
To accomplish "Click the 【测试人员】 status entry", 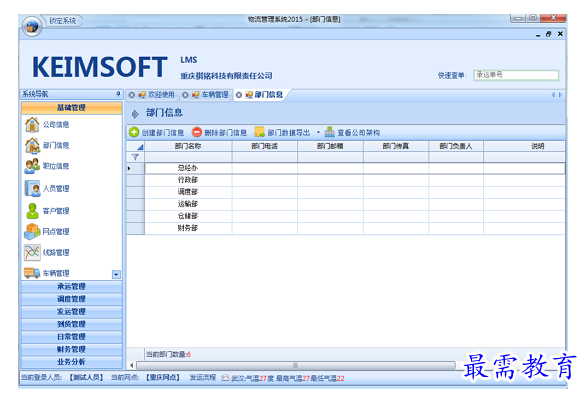I will (x=86, y=377).
